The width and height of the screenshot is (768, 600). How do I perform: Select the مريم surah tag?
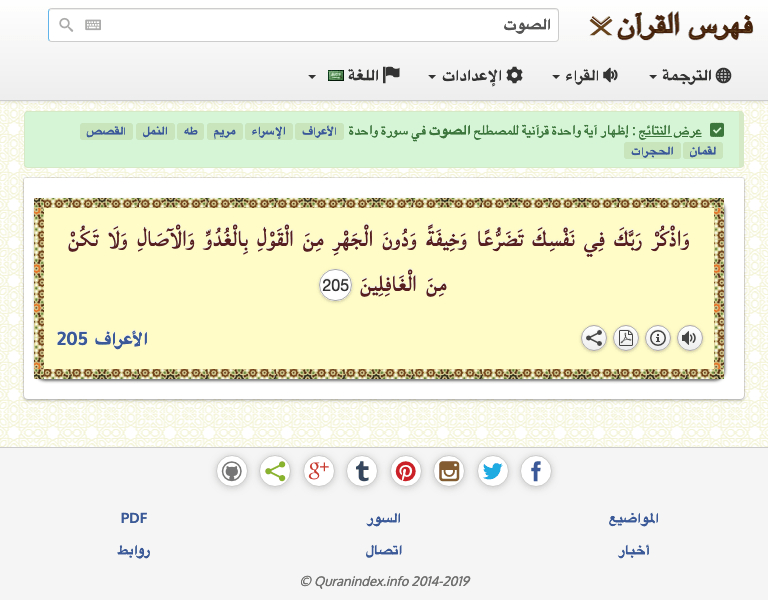[x=225, y=131]
